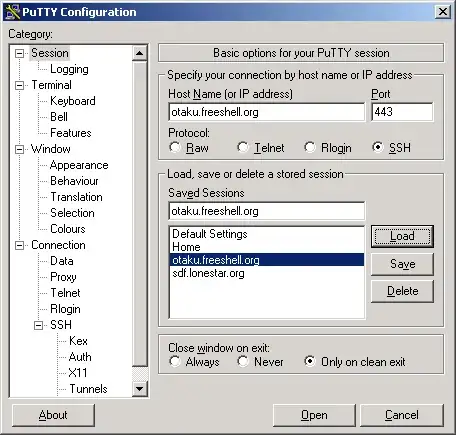456x435 pixels.
Task: Open the Selection category
Action: tap(72, 213)
